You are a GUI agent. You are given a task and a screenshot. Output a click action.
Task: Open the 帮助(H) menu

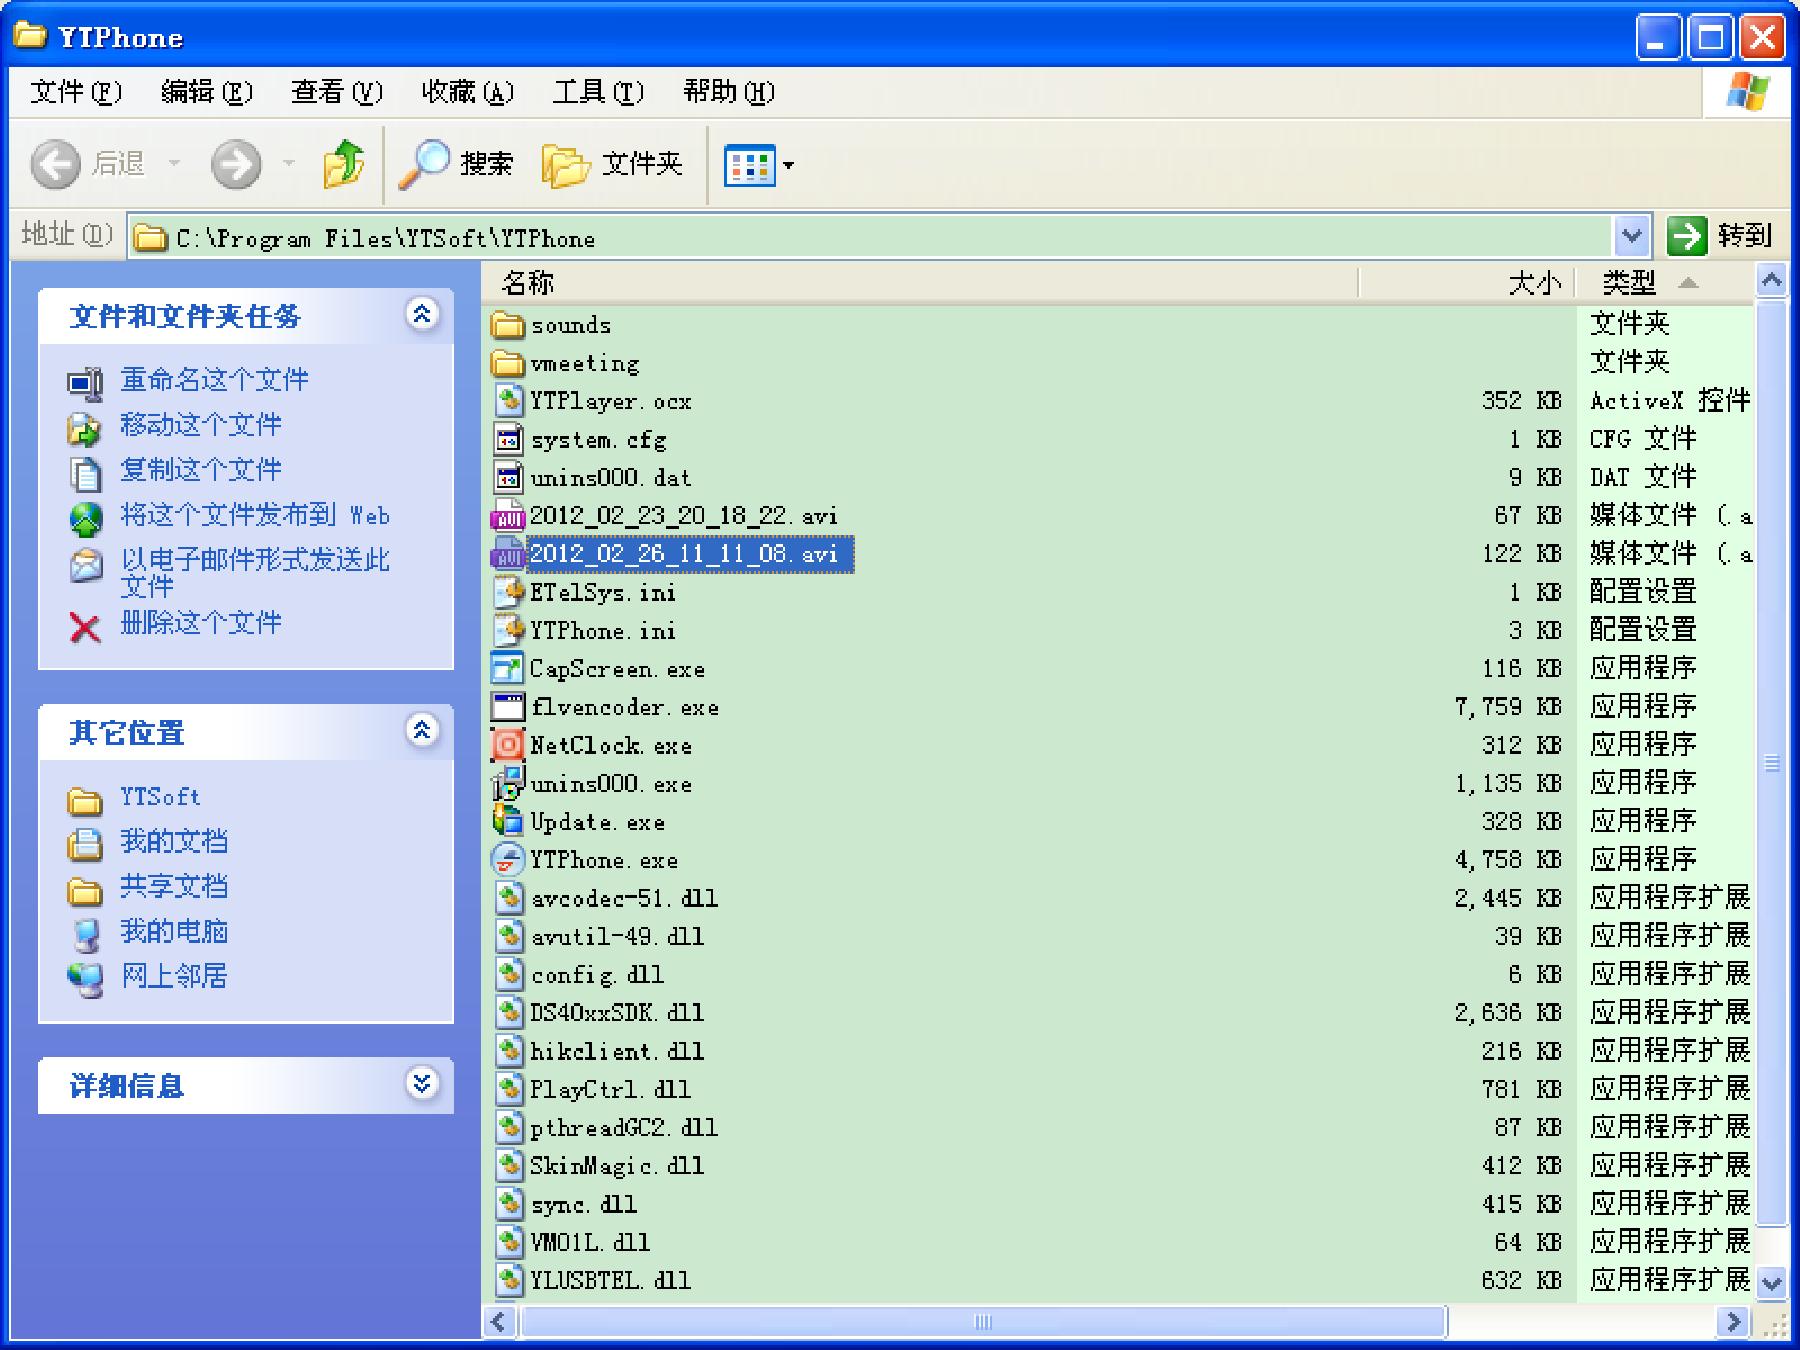(729, 92)
